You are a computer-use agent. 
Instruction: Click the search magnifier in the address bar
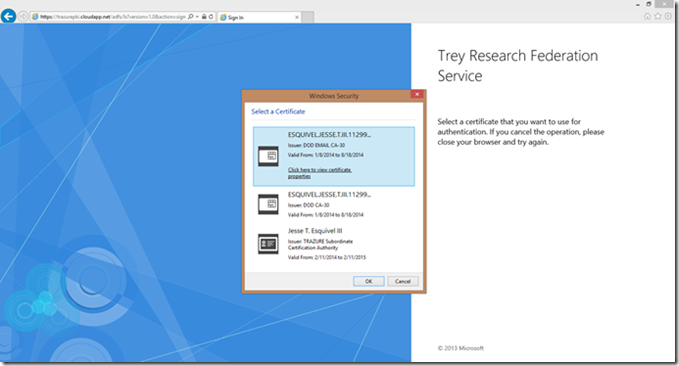click(191, 17)
